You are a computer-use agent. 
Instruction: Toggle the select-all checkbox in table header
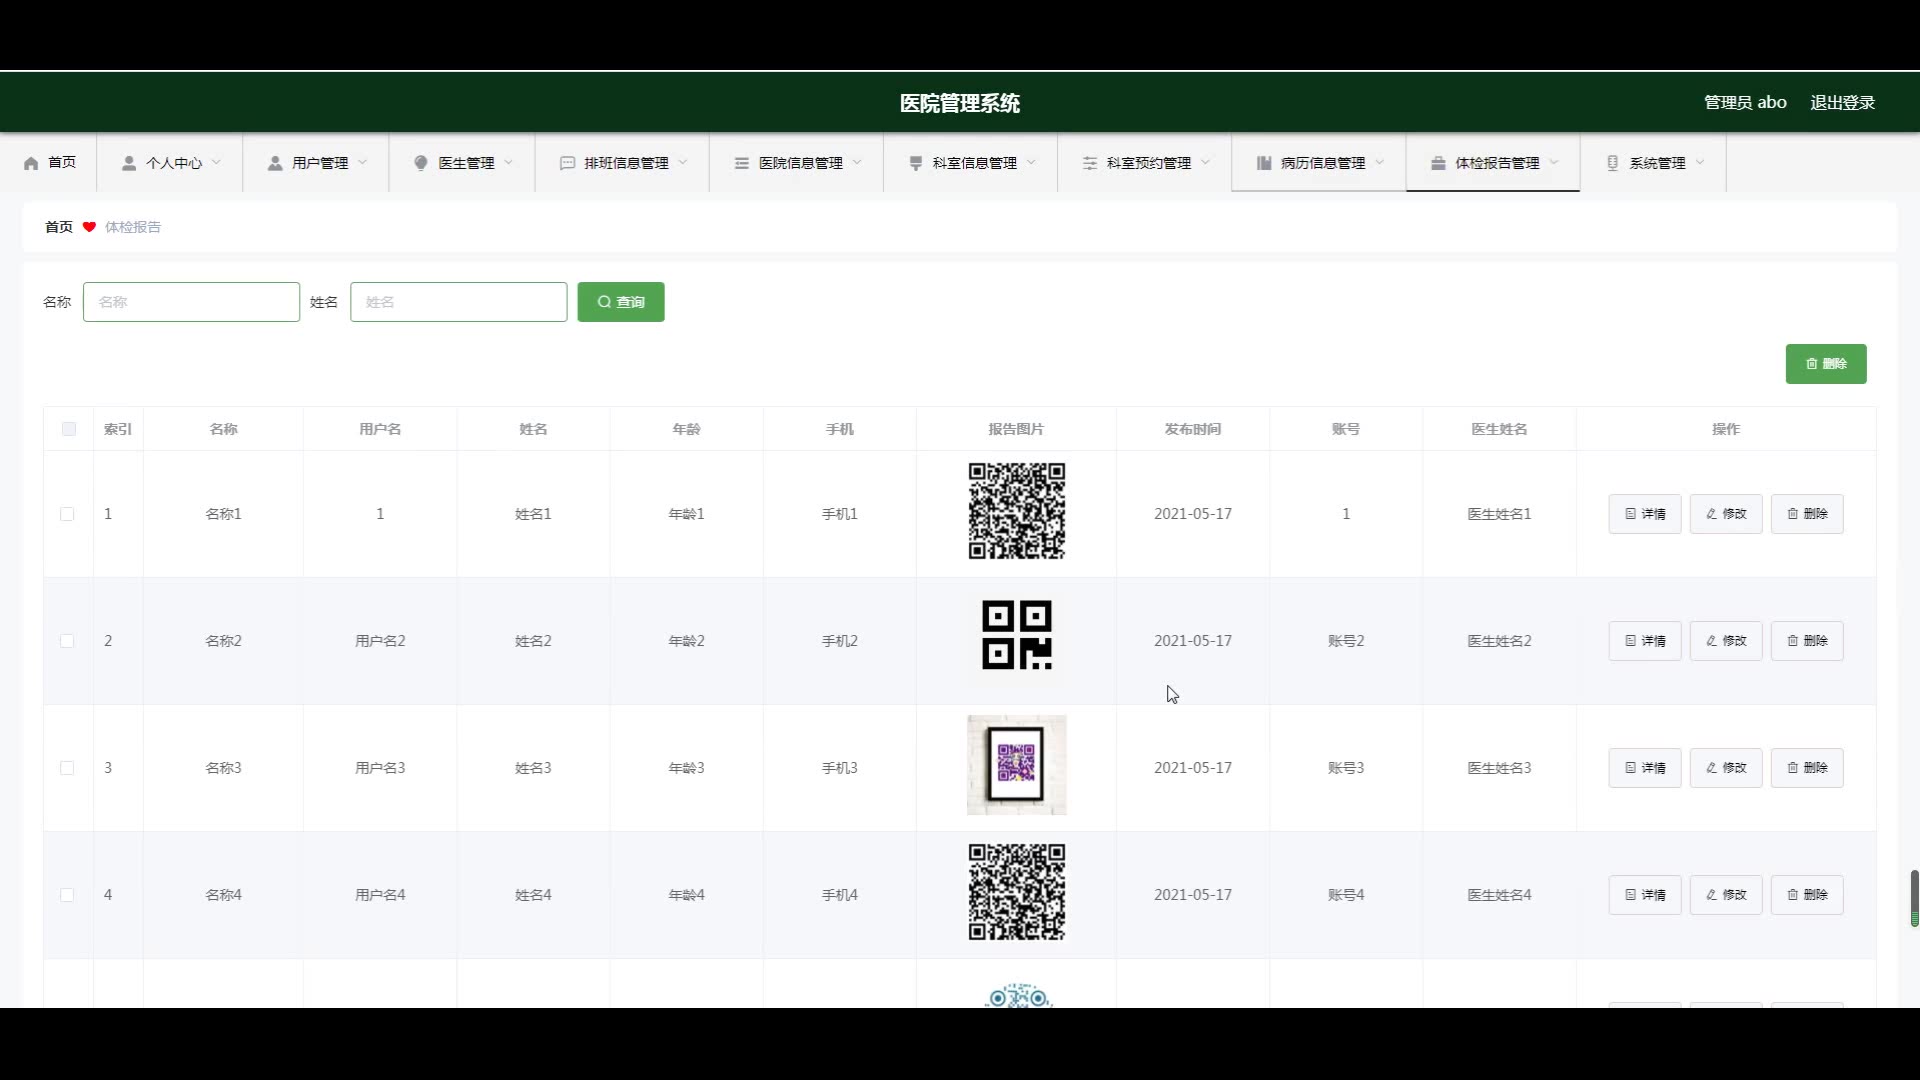(x=68, y=429)
